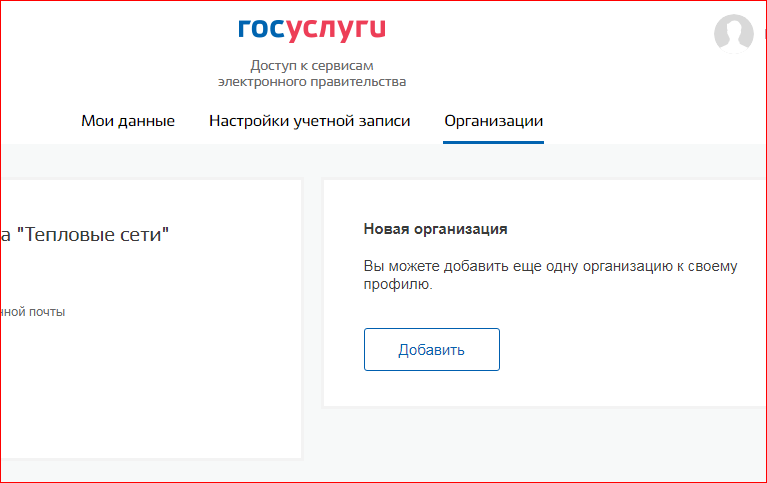Click the word "профилю." in the description
Viewport: 767px width, 483px height.
click(398, 284)
